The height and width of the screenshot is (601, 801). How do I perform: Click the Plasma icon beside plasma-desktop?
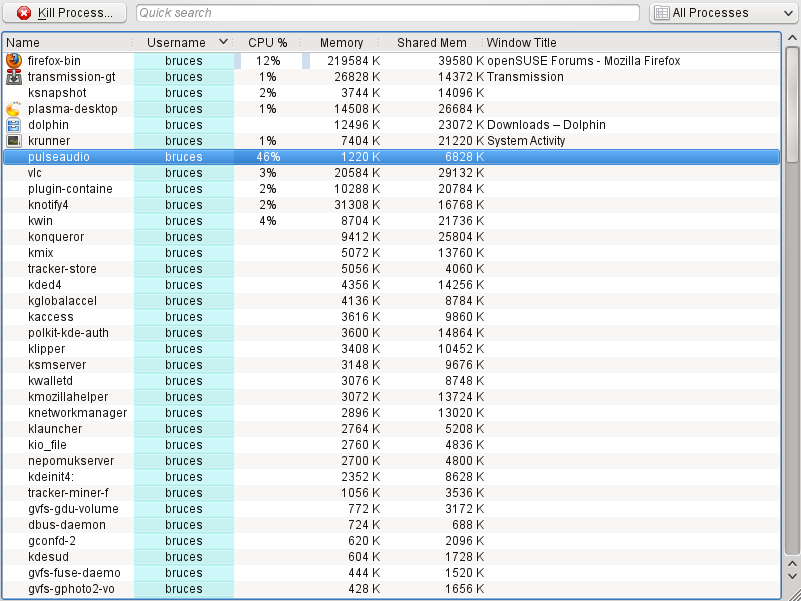[14, 109]
